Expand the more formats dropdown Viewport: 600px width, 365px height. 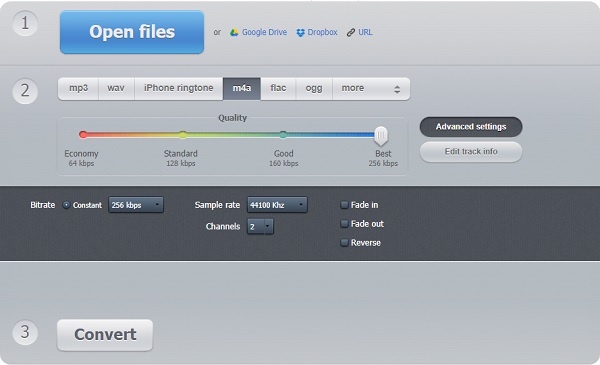coord(371,88)
